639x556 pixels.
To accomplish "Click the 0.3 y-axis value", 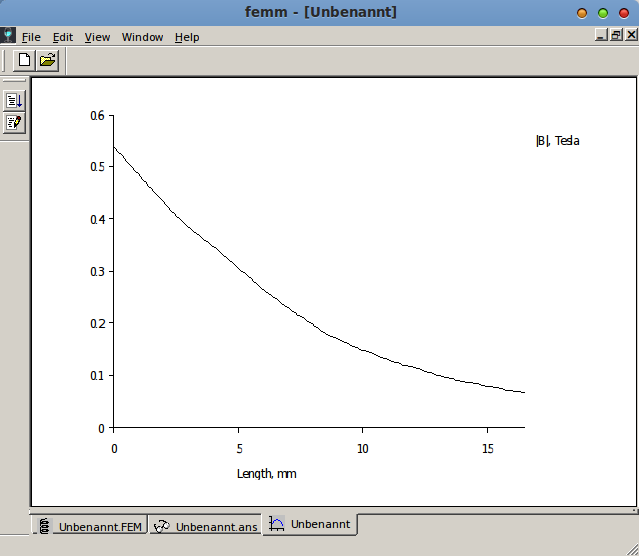I will (97, 271).
